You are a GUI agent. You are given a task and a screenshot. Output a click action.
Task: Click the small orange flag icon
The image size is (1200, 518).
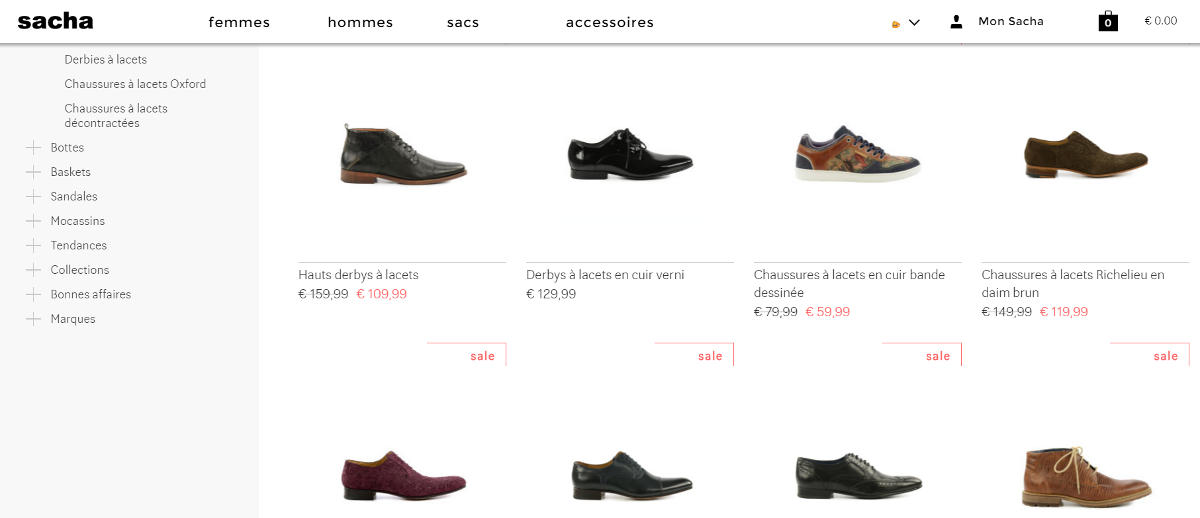pyautogui.click(x=896, y=23)
